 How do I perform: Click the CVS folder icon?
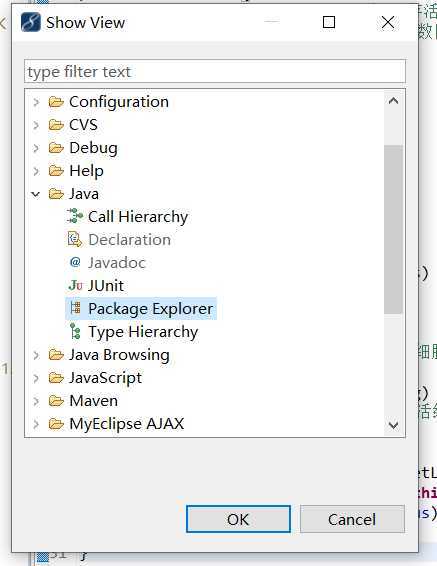tap(56, 125)
